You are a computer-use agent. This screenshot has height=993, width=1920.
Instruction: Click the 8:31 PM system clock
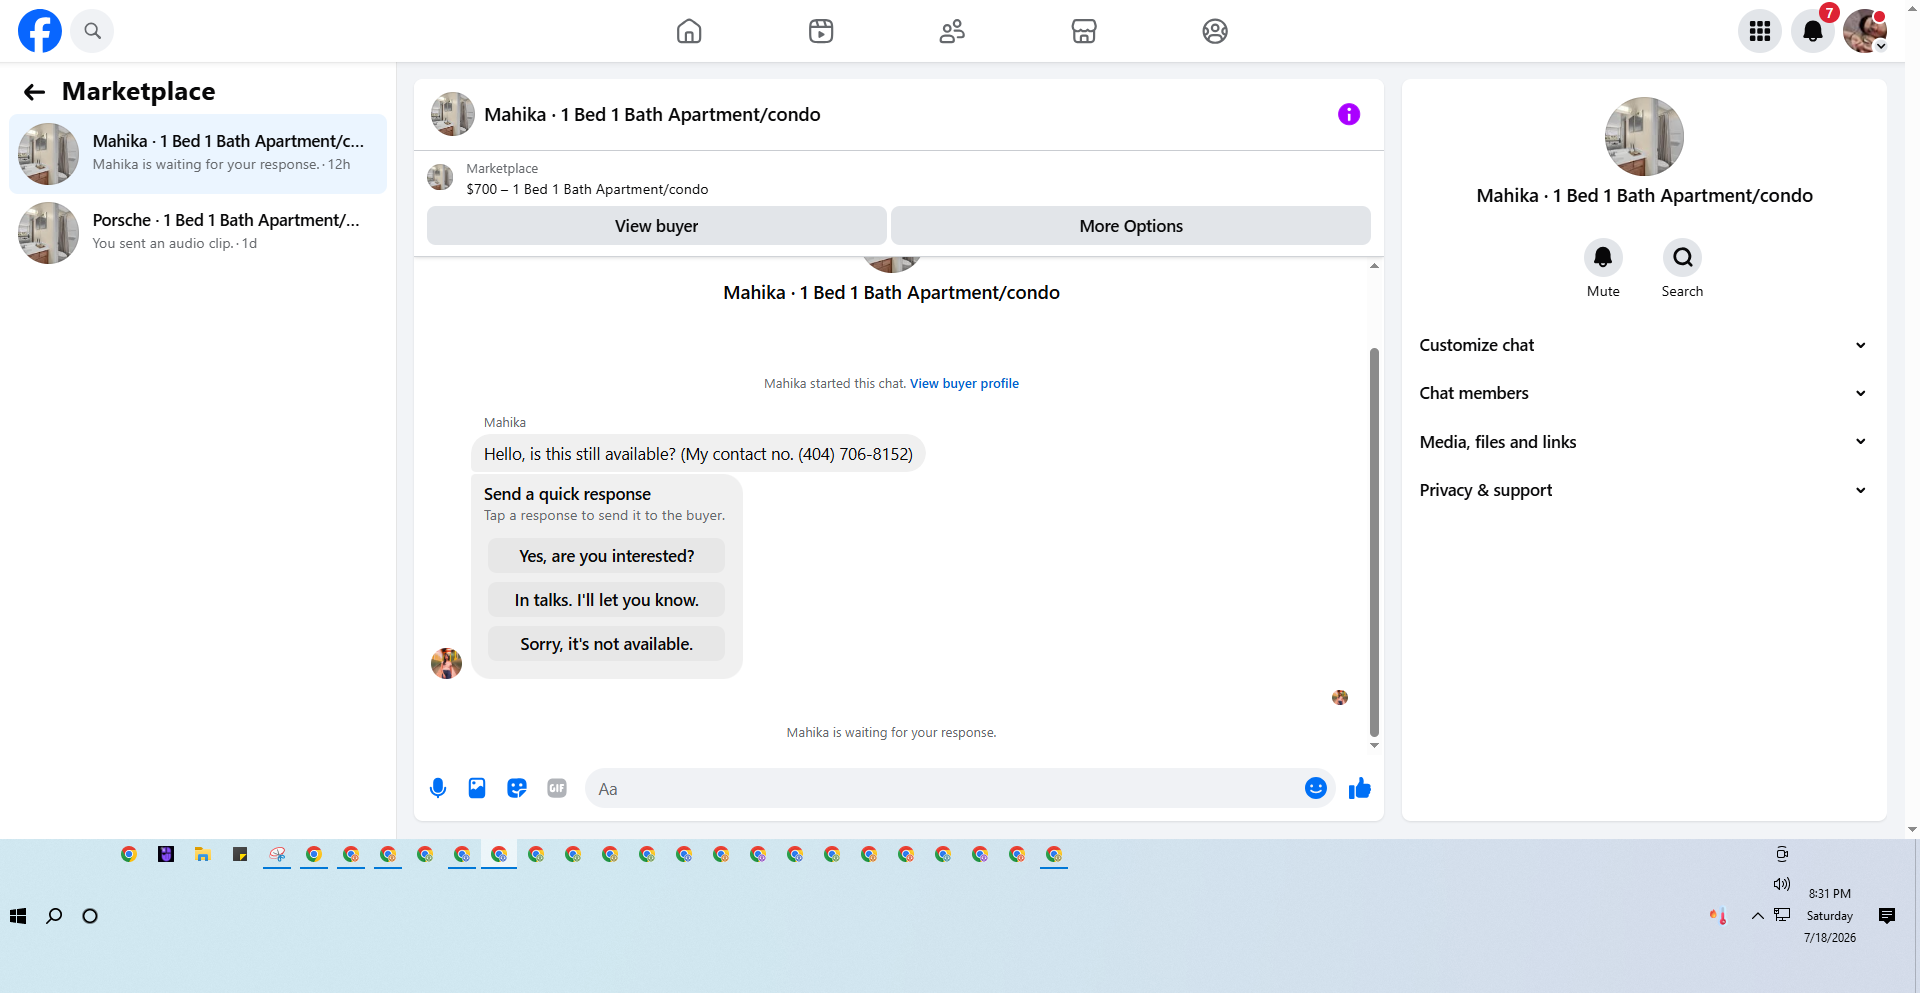point(1830,894)
